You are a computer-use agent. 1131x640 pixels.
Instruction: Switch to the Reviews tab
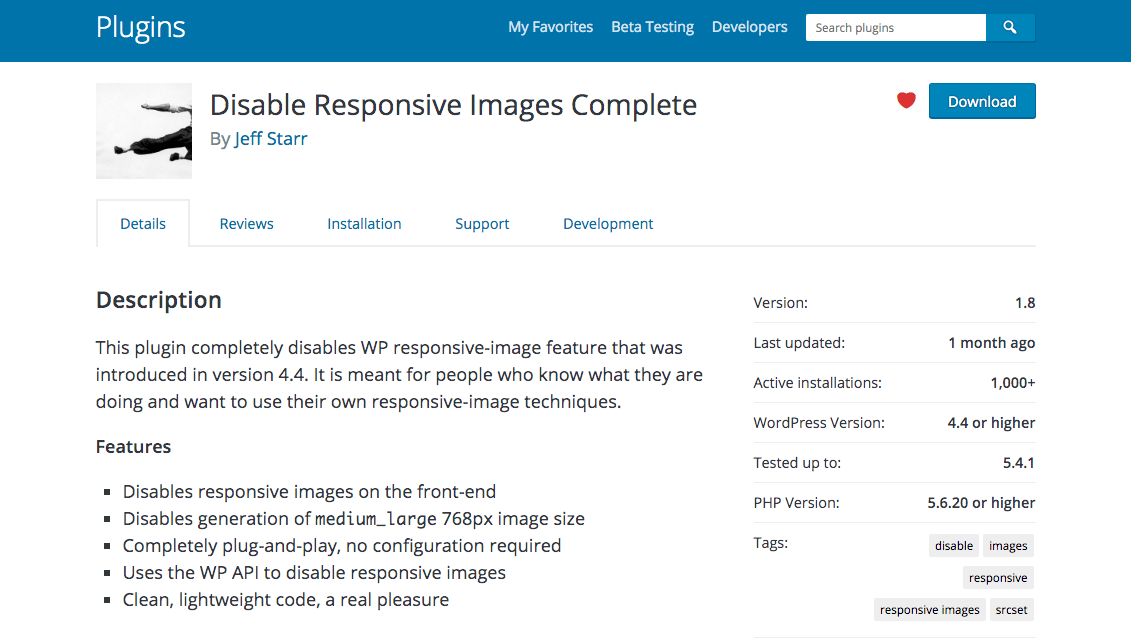click(246, 223)
